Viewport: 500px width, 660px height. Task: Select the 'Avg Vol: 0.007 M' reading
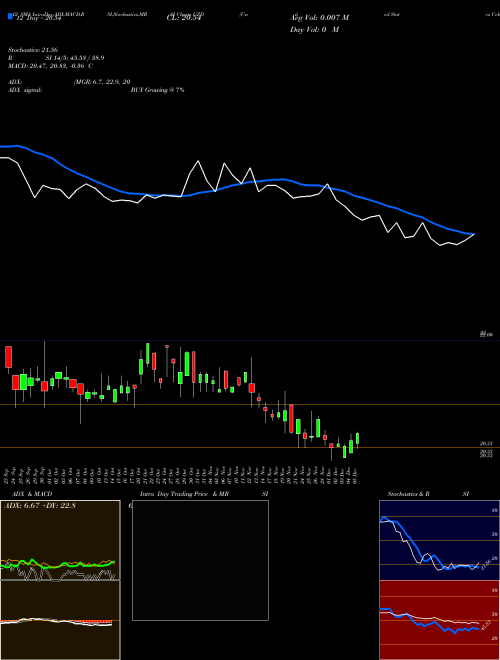[x=319, y=18]
